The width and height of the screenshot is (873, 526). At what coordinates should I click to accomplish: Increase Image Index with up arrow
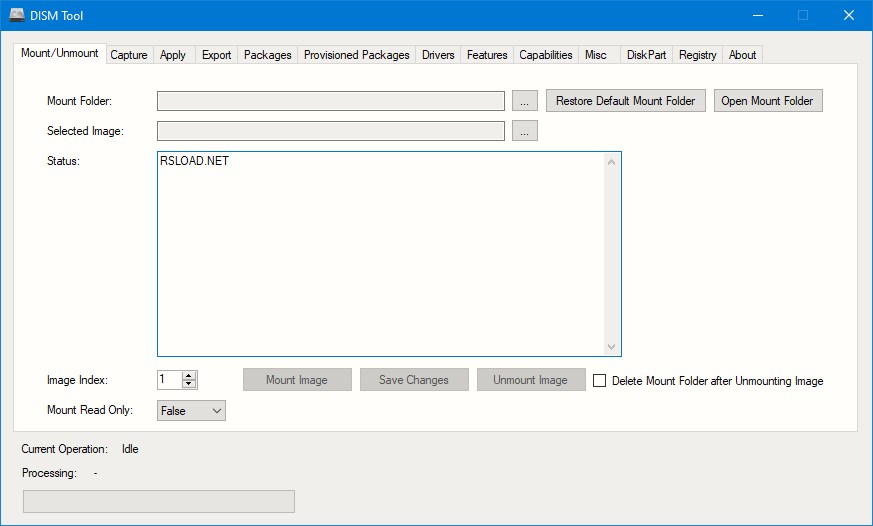point(189,376)
